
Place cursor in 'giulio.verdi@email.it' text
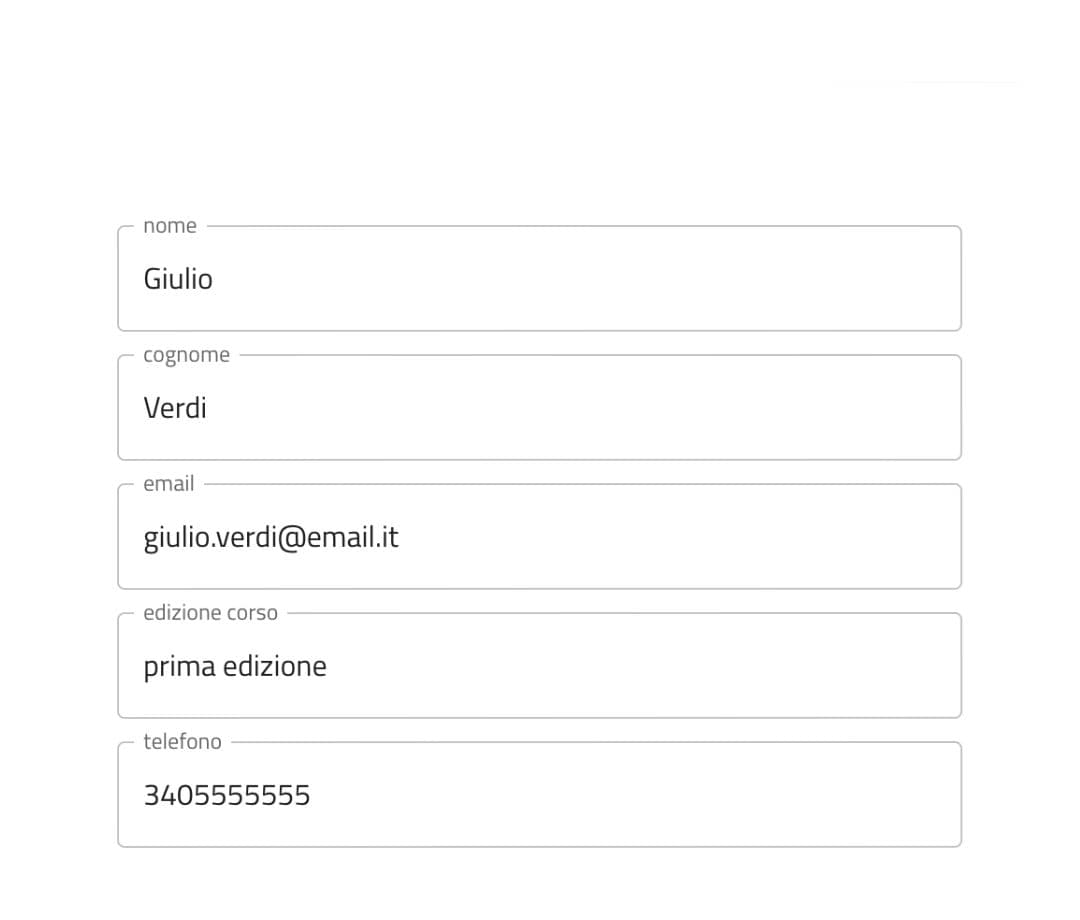coord(271,537)
